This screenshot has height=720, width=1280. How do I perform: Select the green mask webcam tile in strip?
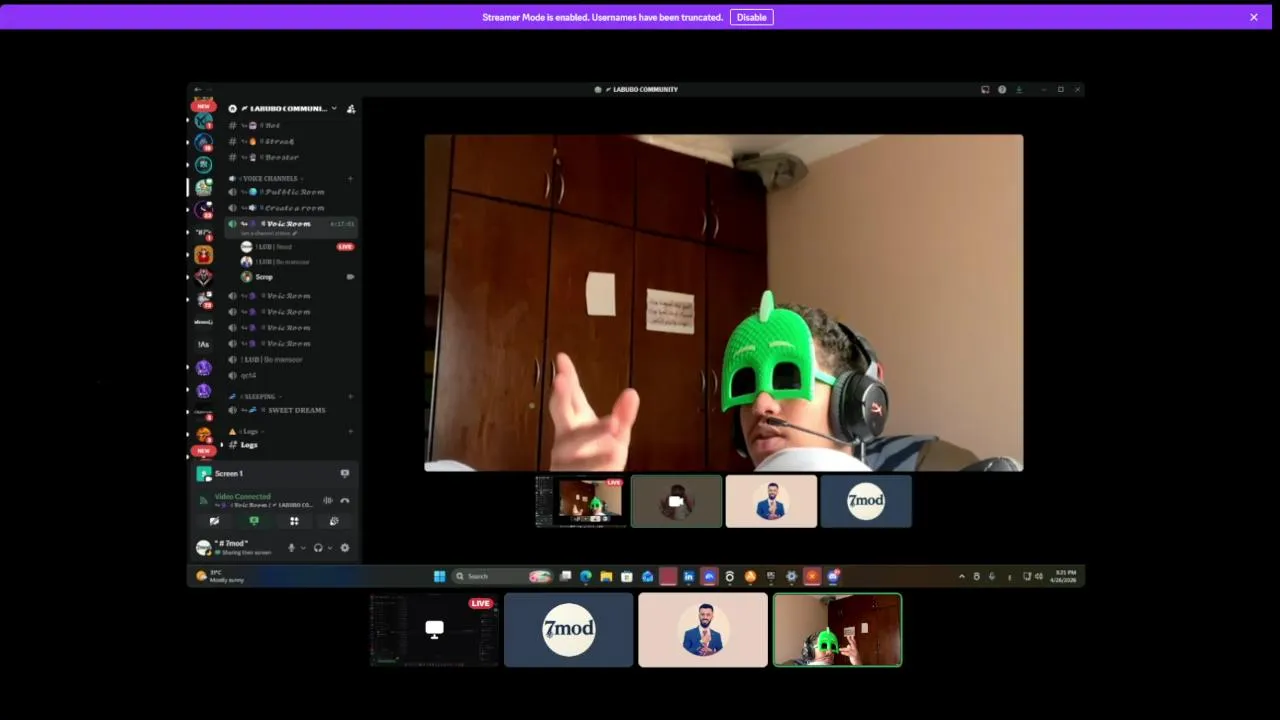tap(837, 630)
